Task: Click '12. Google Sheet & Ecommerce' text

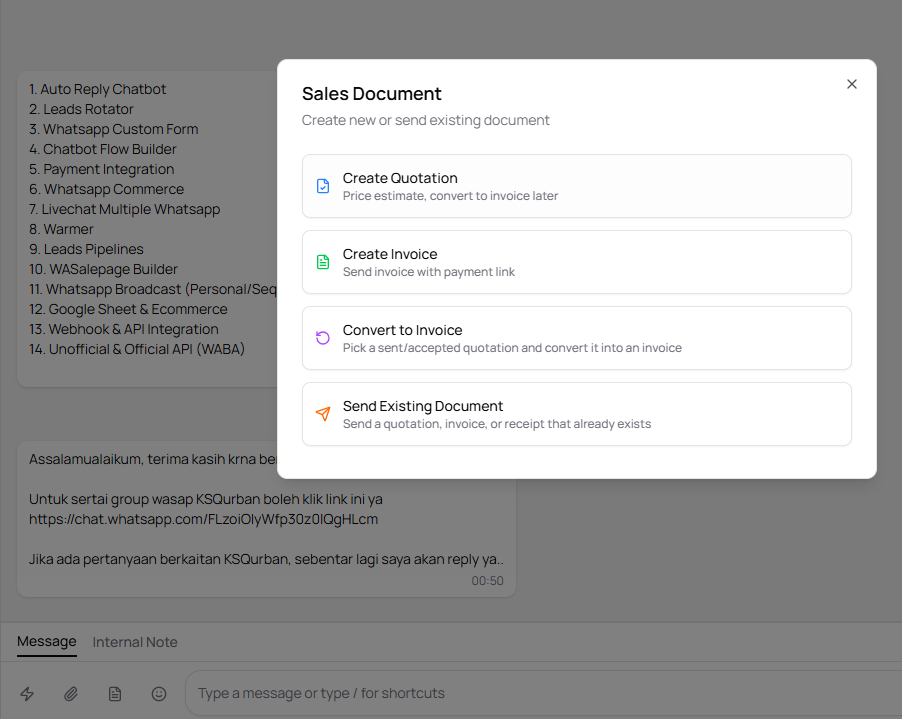Action: pos(128,309)
